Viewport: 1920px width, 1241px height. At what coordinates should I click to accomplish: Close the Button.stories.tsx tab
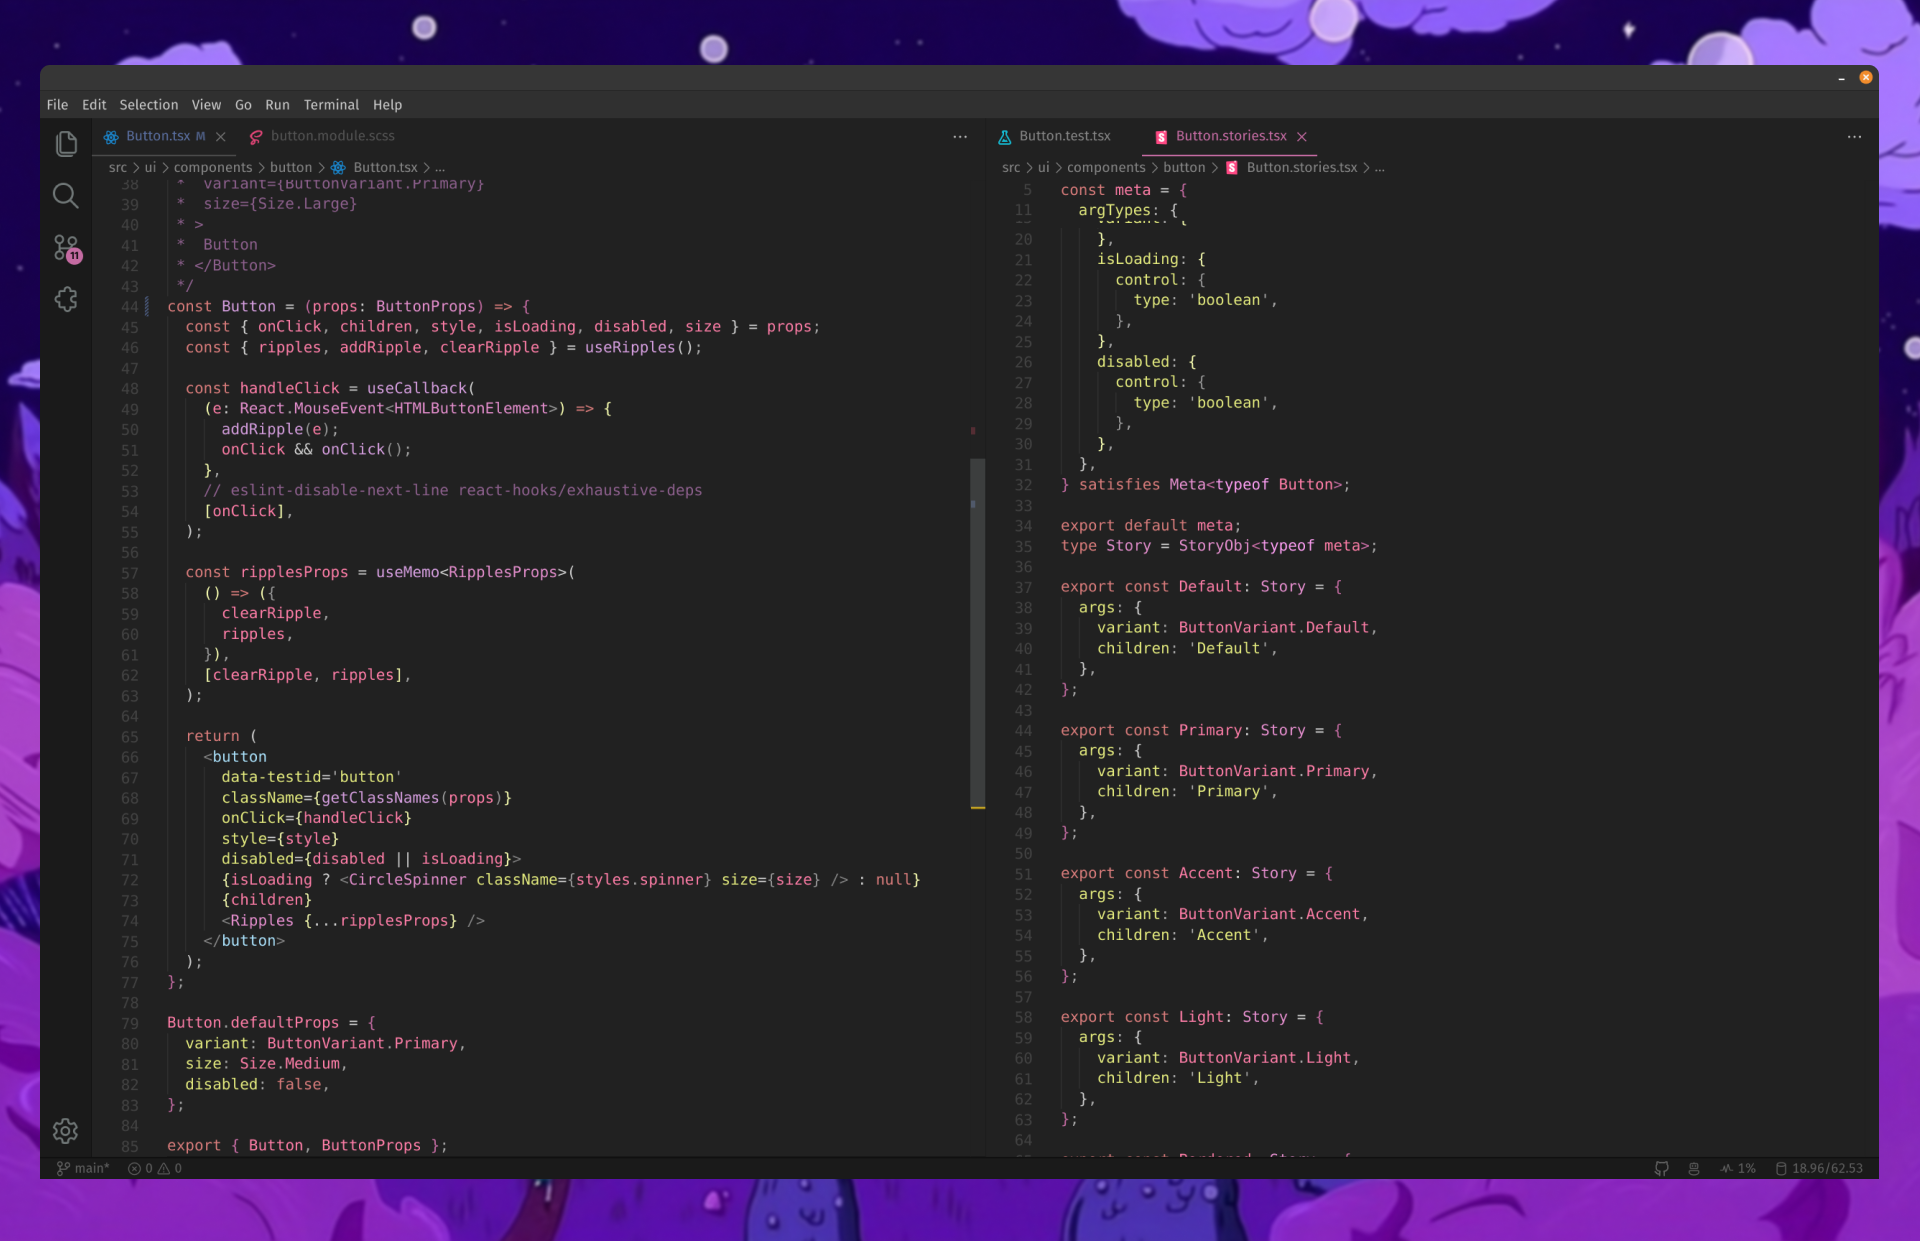coord(1302,137)
